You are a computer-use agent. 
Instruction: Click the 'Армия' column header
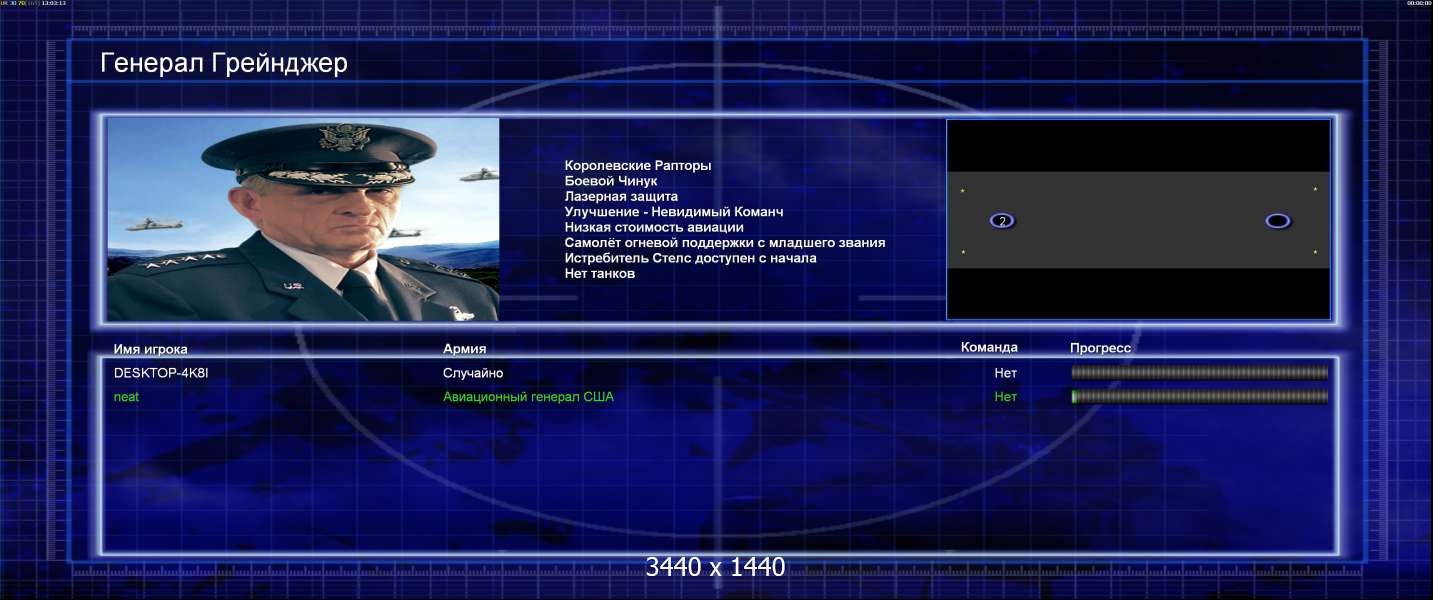pos(464,349)
